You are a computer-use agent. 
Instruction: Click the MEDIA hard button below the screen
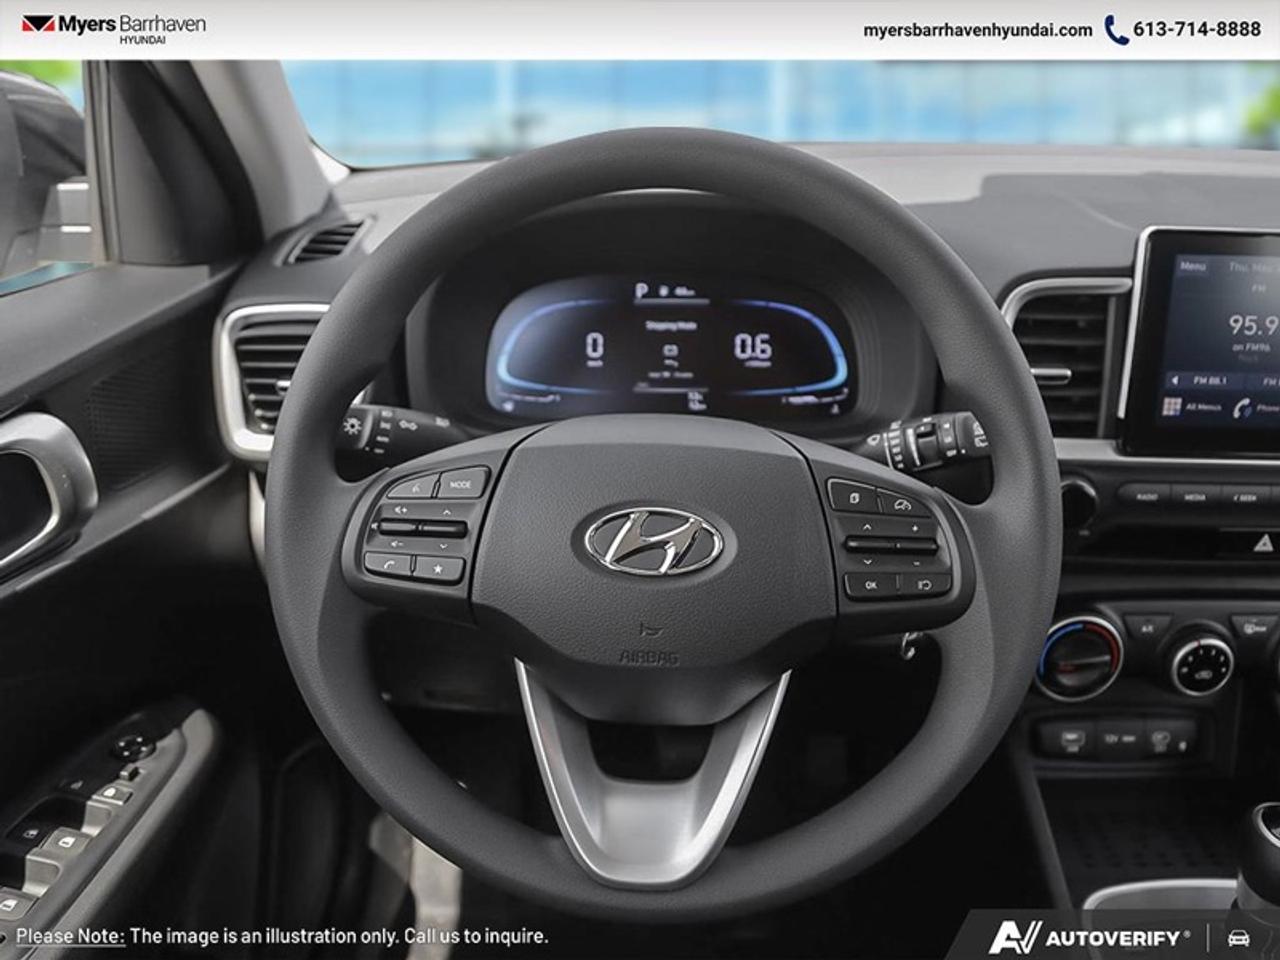pyautogui.click(x=1196, y=496)
